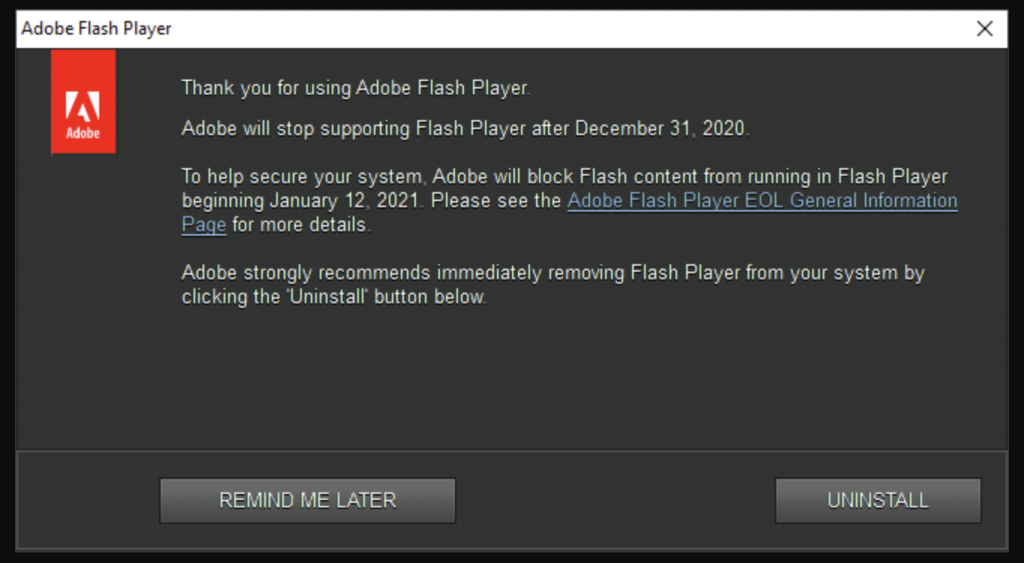Screen dimensions: 1024x563
Task: Click the "Thank you for using" message line
Action: click(x=355, y=88)
